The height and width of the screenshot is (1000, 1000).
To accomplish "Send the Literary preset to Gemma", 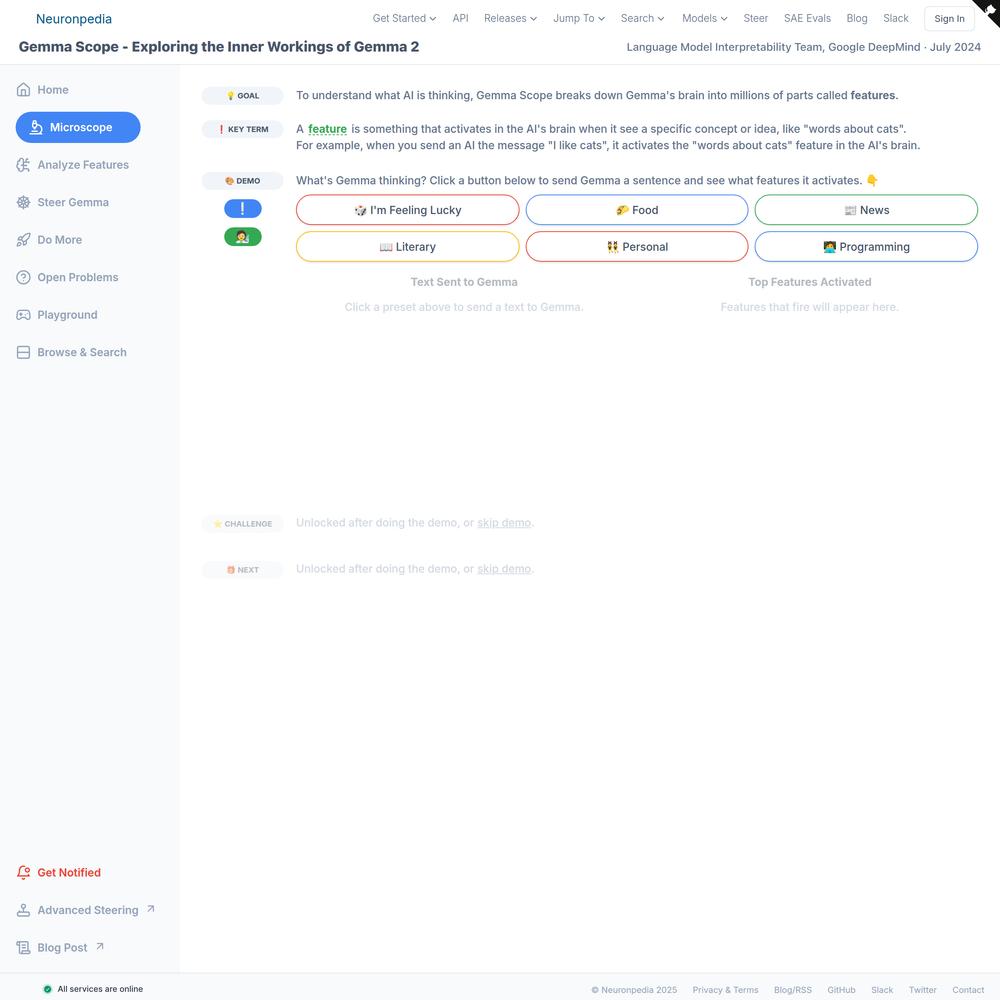I will coord(408,247).
